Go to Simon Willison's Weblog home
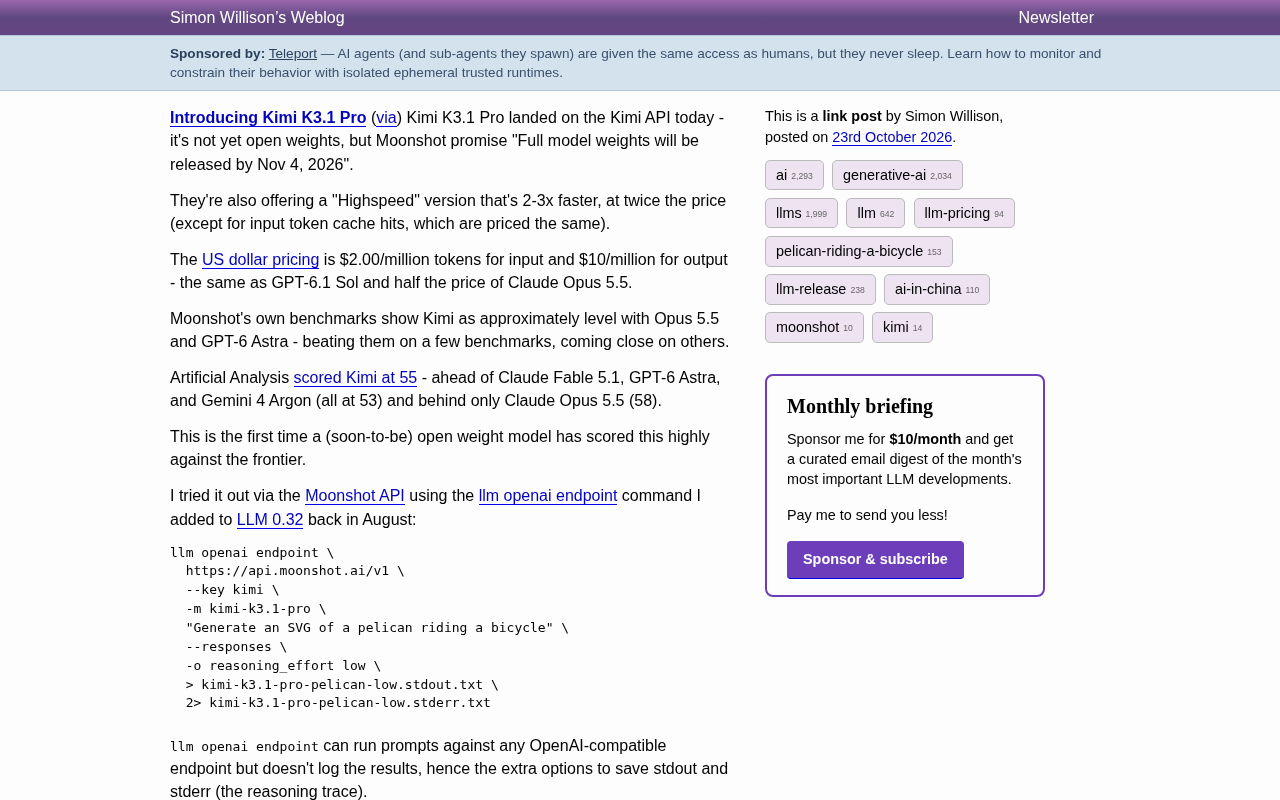 [x=257, y=18]
